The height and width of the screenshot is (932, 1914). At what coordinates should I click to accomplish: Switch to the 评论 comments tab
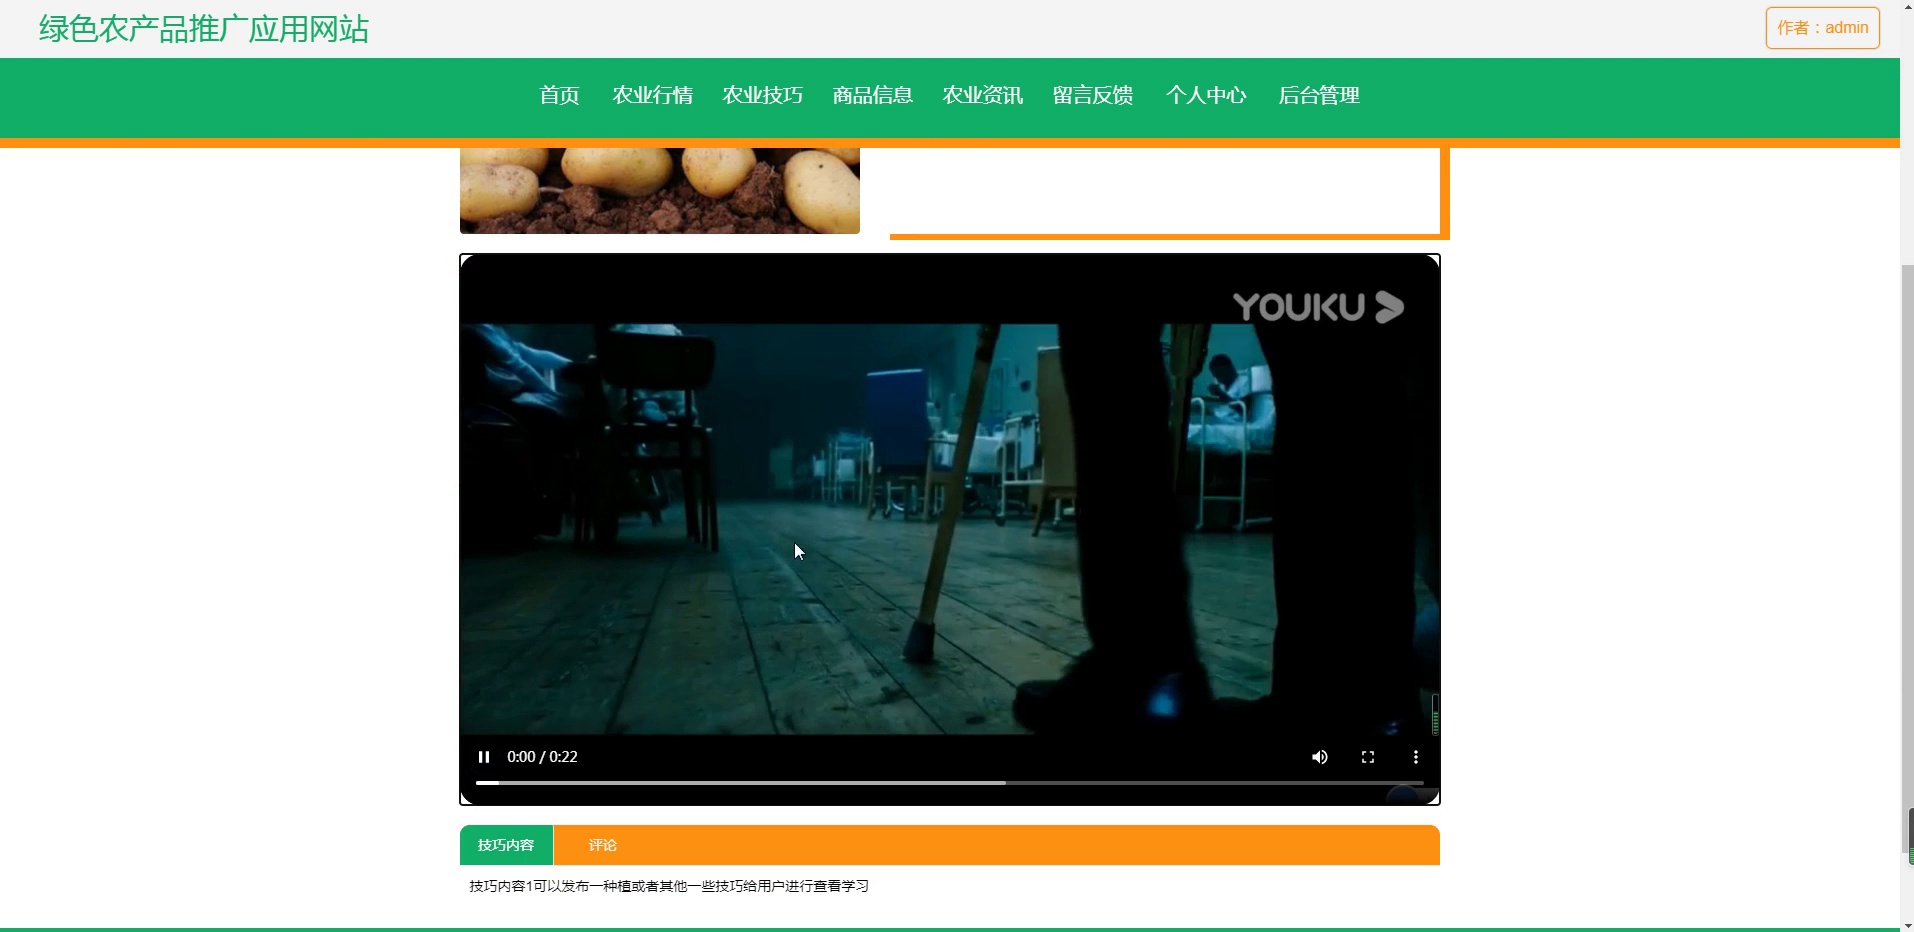point(601,844)
